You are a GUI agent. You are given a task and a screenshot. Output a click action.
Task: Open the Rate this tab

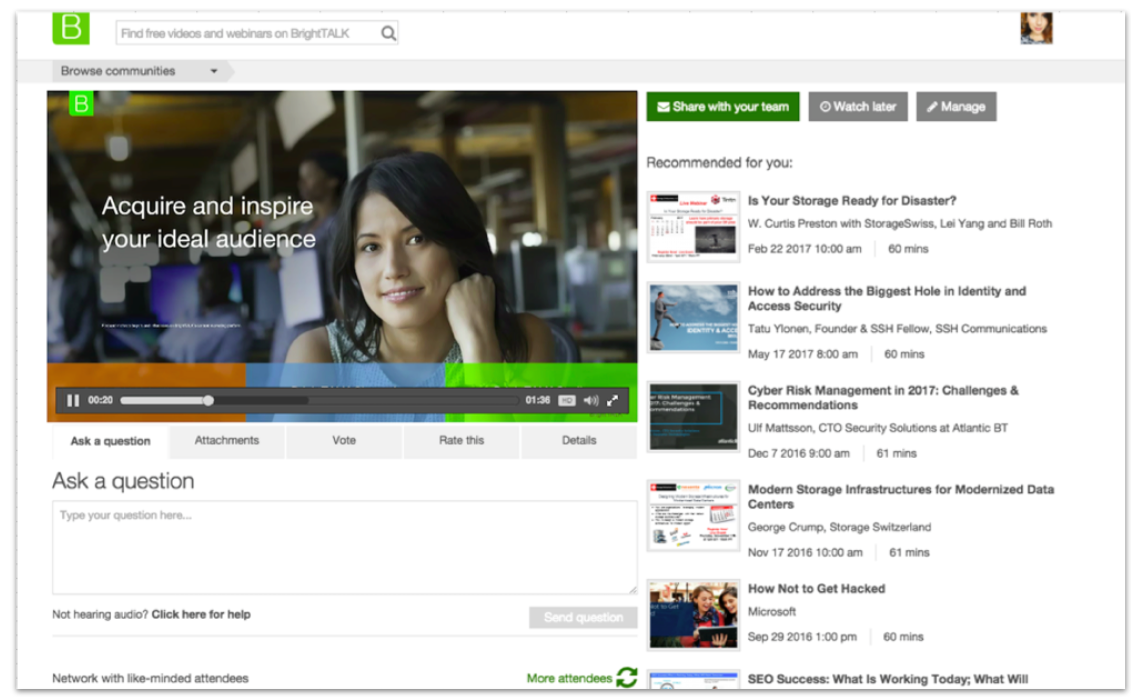461,440
